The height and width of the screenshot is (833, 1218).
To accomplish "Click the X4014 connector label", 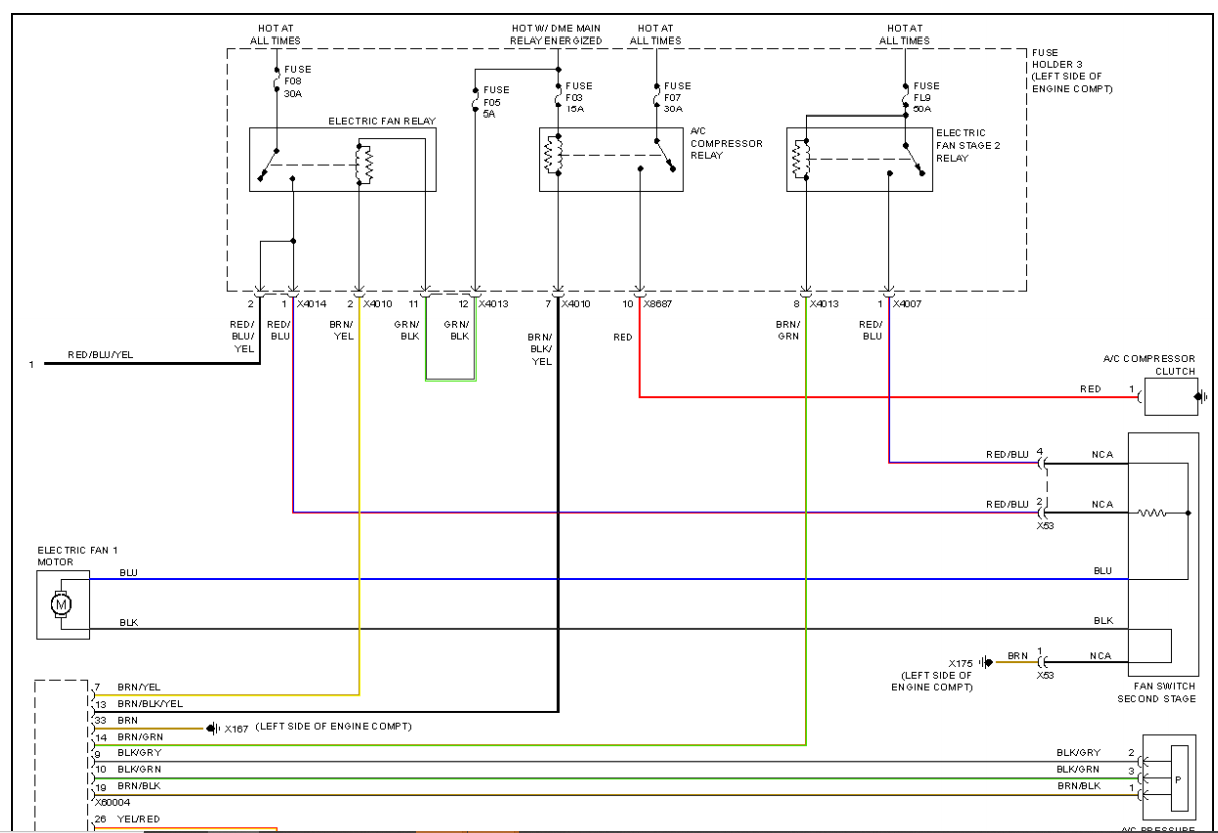I will [x=312, y=303].
